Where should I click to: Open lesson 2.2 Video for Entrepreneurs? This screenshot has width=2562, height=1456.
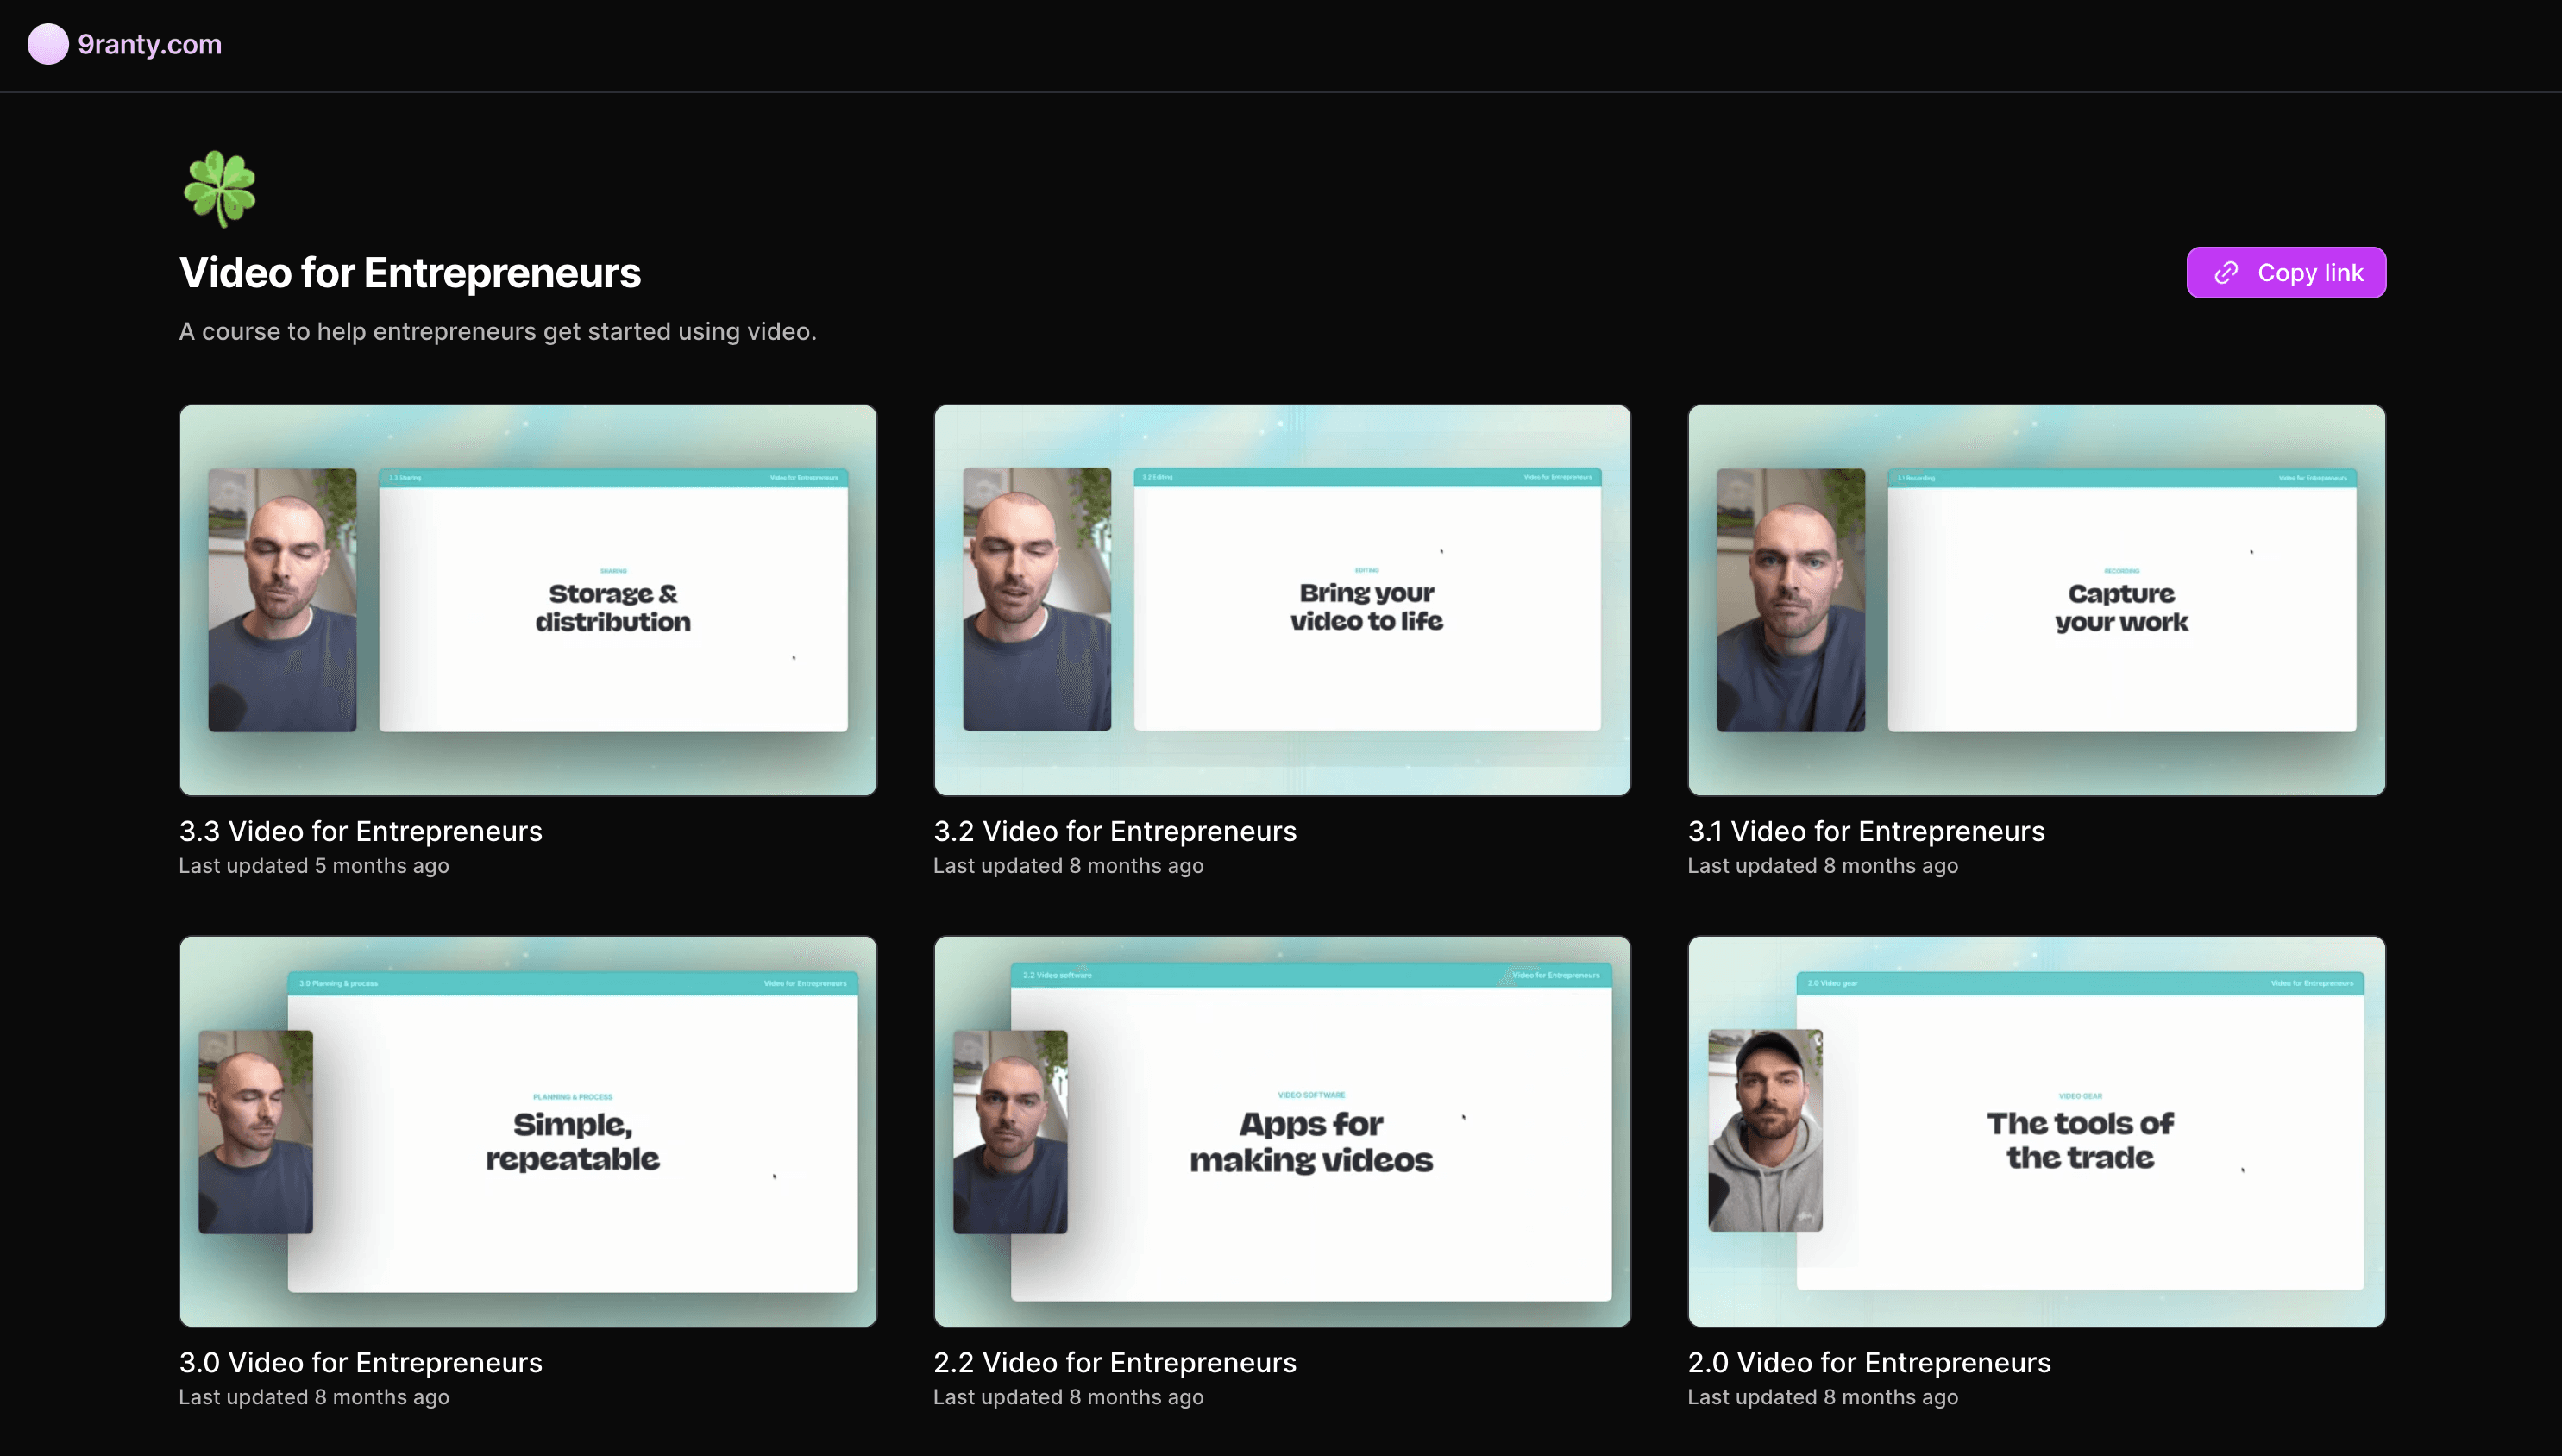tap(1114, 1361)
